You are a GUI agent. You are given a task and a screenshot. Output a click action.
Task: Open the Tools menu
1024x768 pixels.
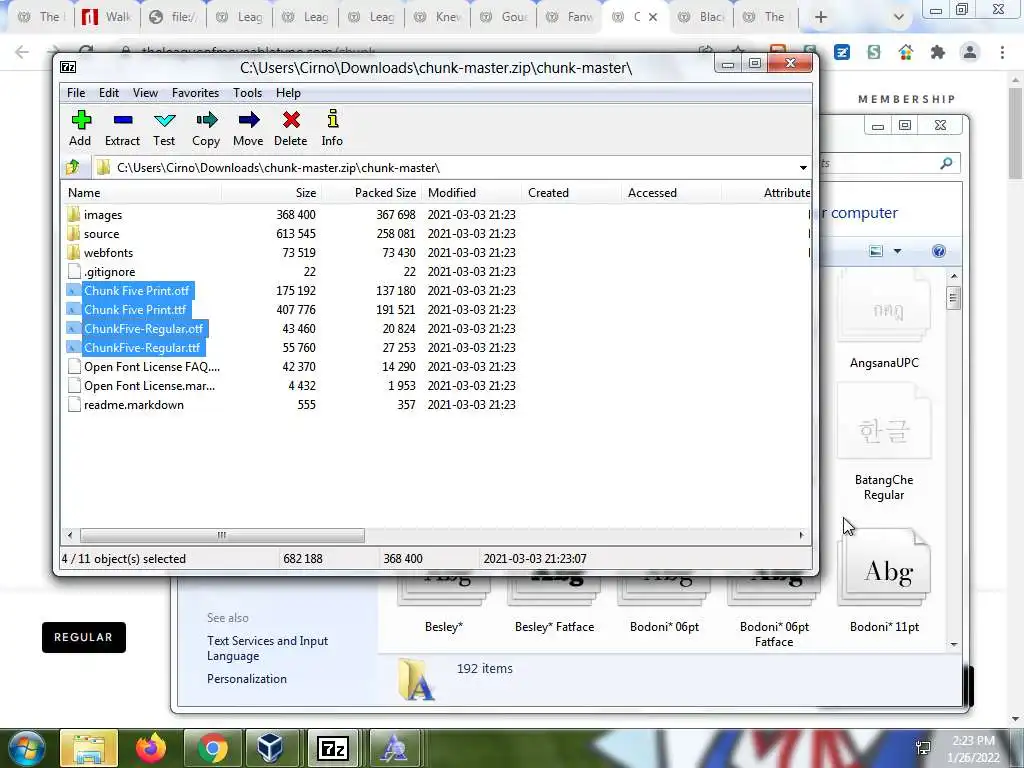click(248, 93)
